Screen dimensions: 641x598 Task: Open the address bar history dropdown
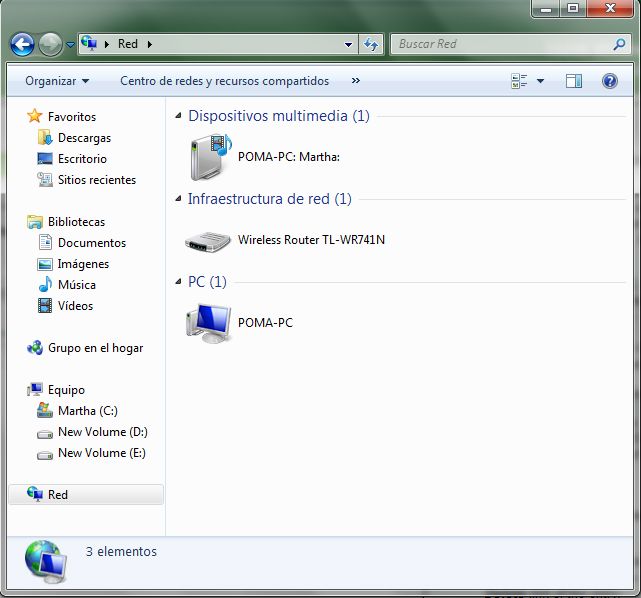pos(348,44)
